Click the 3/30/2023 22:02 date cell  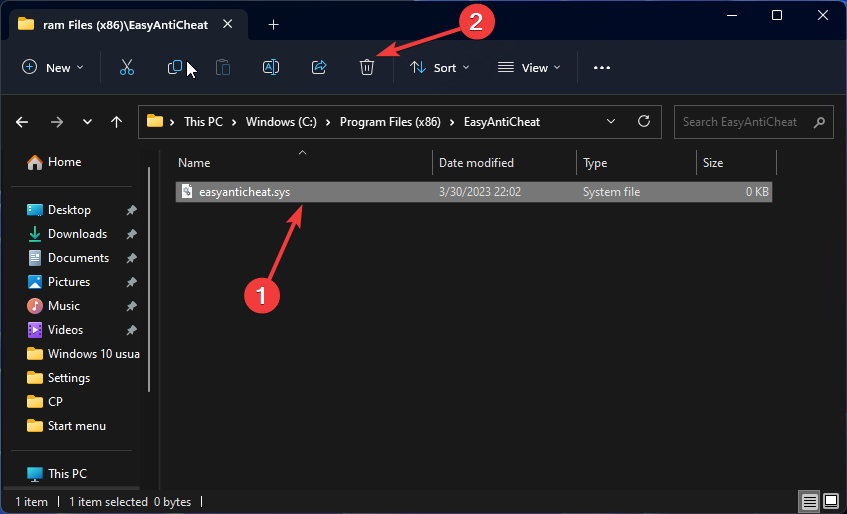point(480,192)
